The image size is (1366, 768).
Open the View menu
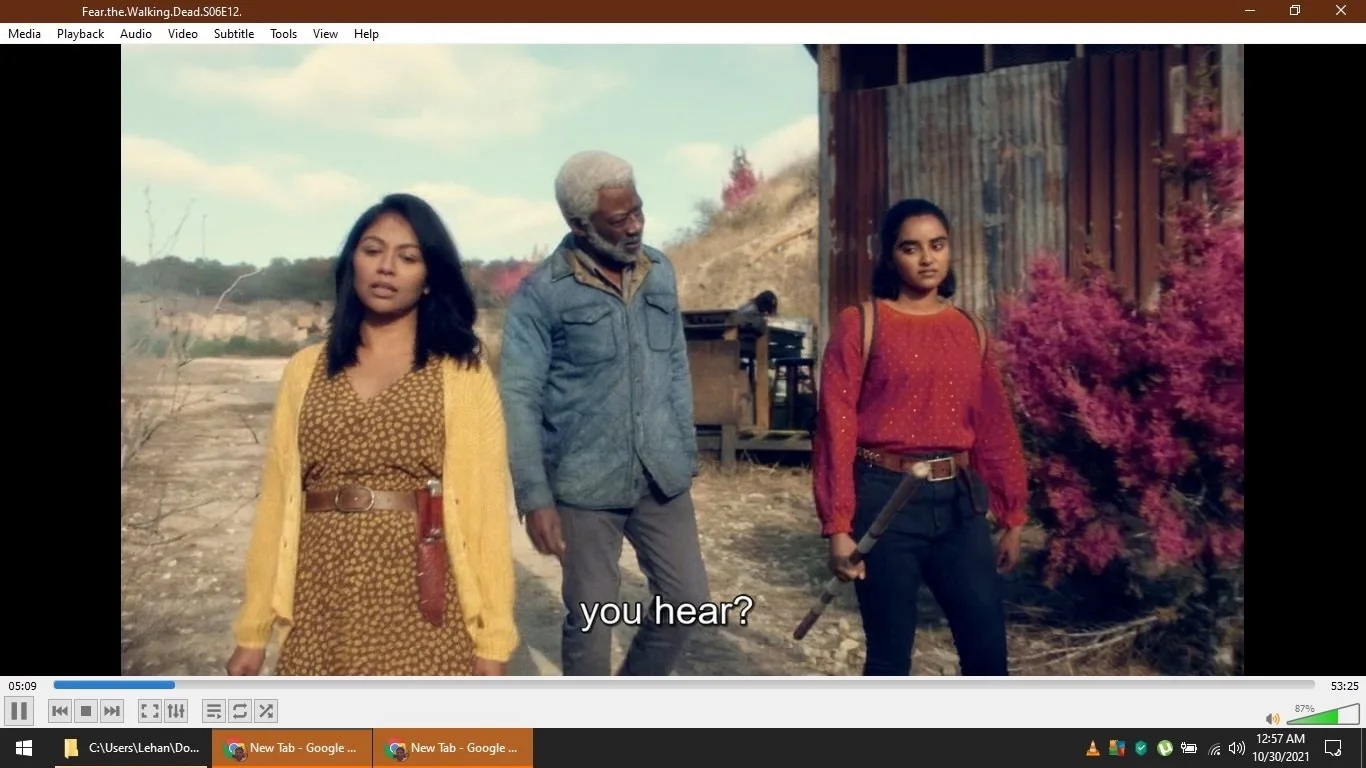point(325,34)
